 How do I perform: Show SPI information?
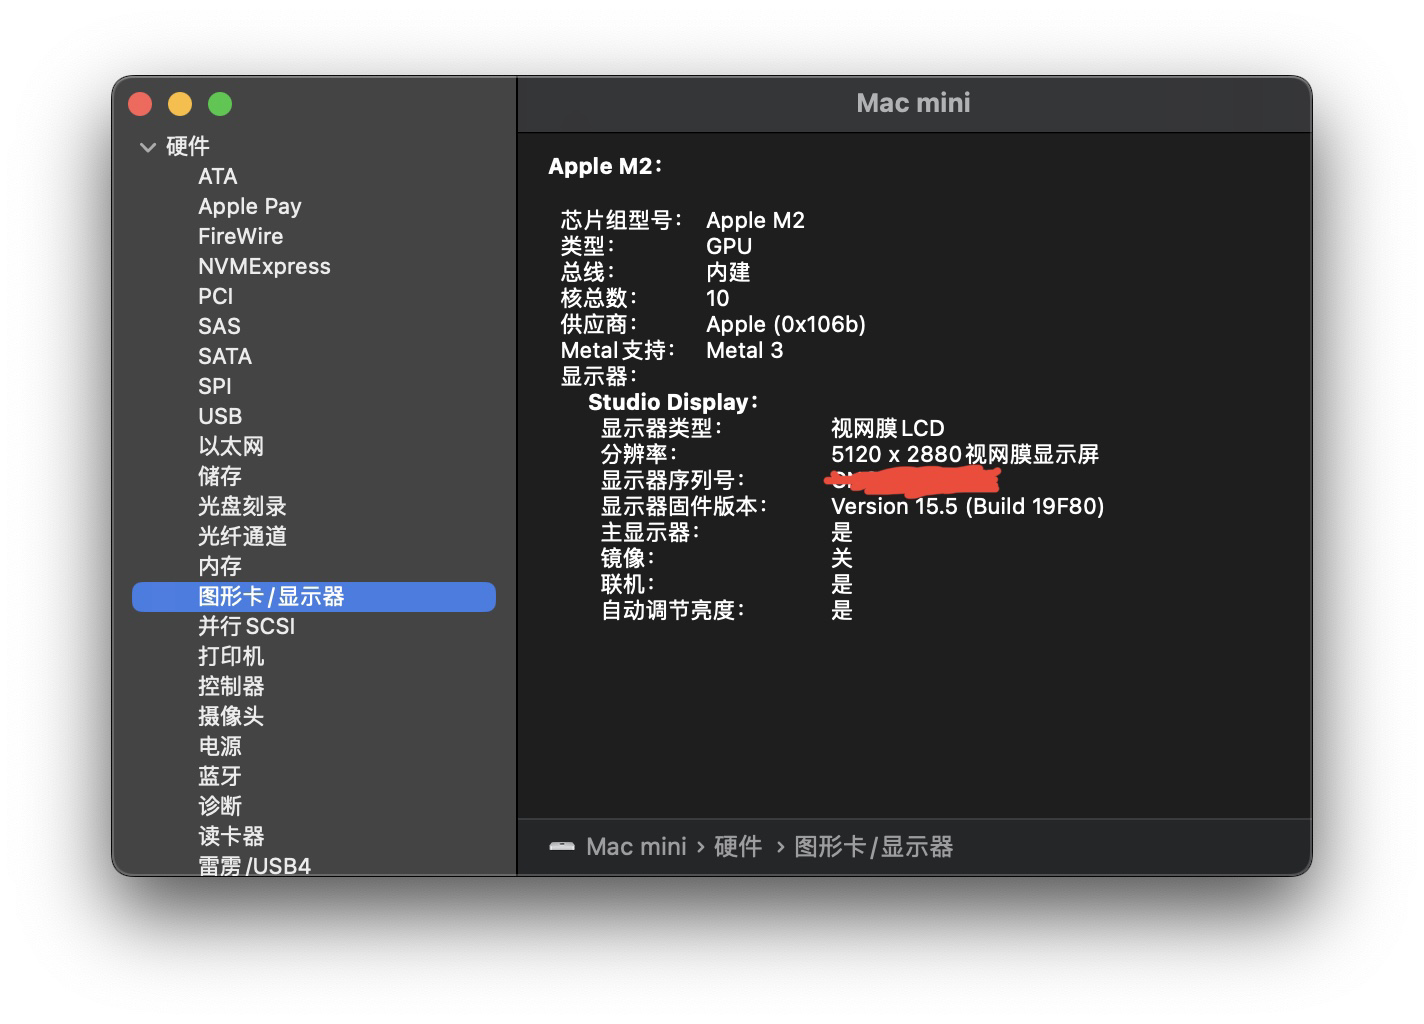[x=215, y=386]
